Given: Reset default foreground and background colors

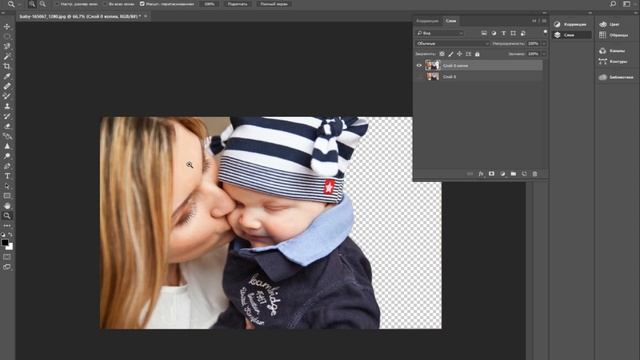Looking at the screenshot, I should (3, 235).
